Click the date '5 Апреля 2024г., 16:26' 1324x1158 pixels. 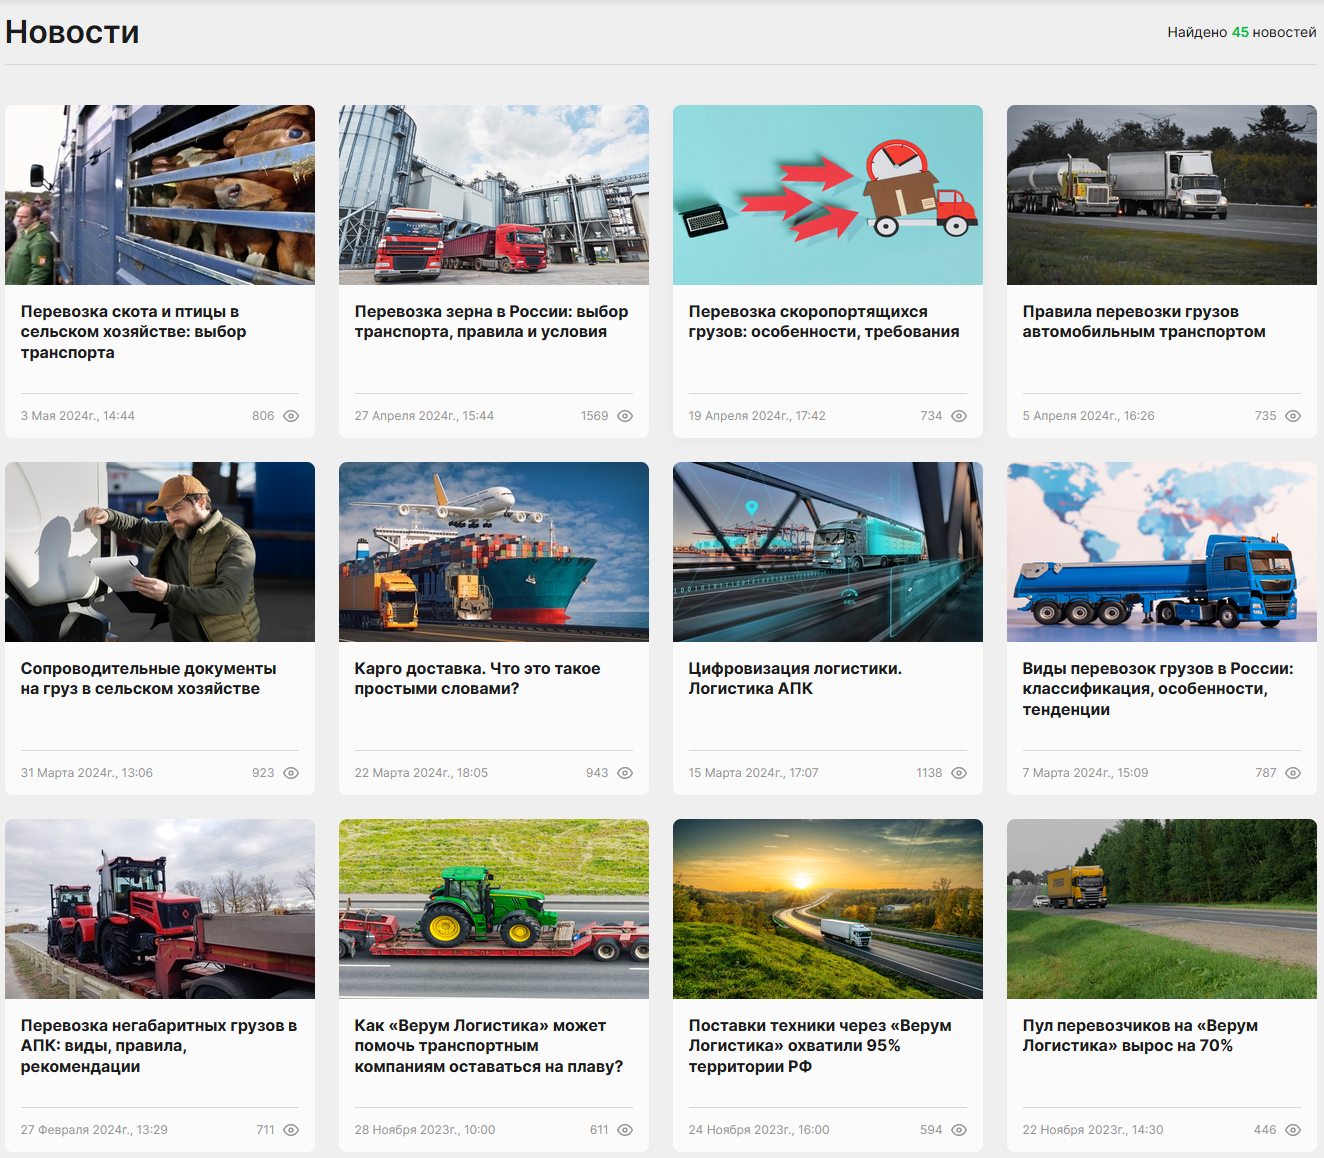1089,416
